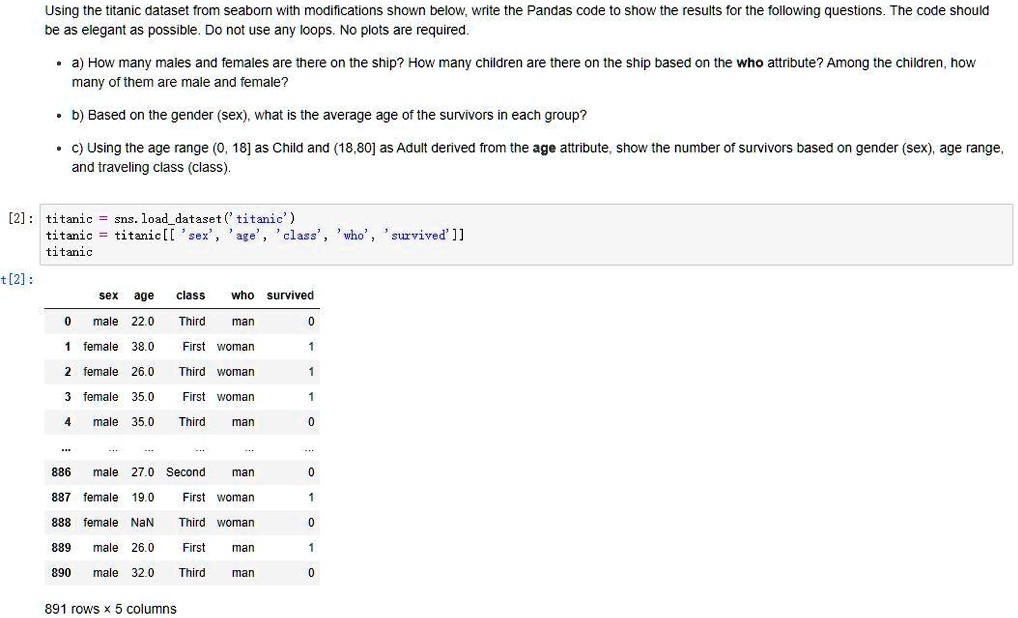The height and width of the screenshot is (618, 1018).
Task: Click 'Second' class cell in row 886
Action: 186,473
